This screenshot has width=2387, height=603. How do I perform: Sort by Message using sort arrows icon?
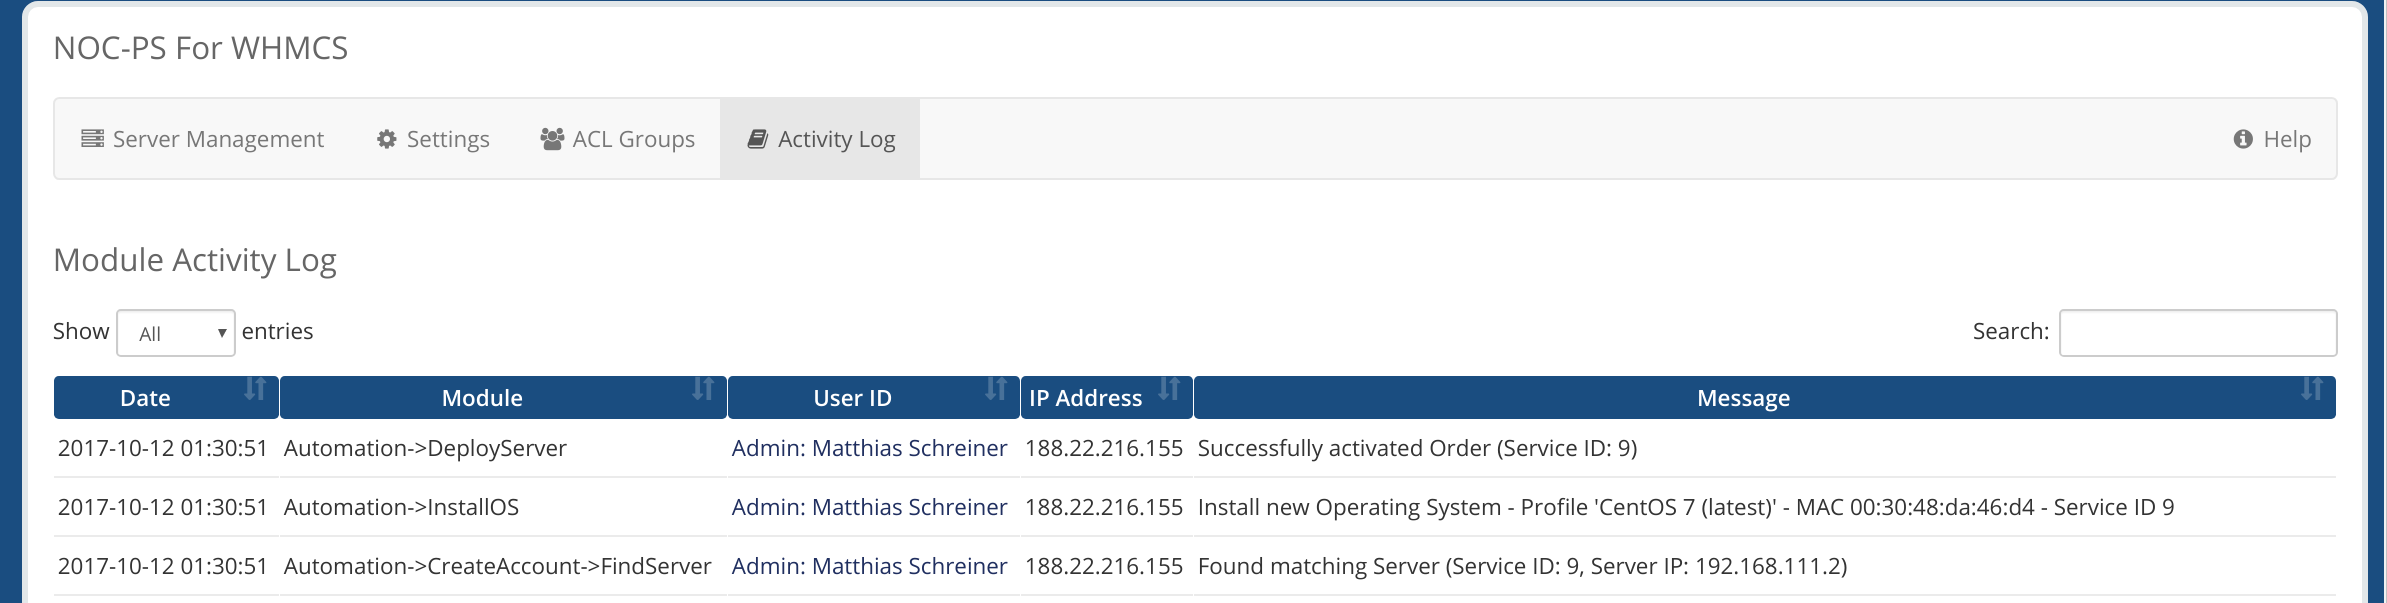coord(2312,389)
